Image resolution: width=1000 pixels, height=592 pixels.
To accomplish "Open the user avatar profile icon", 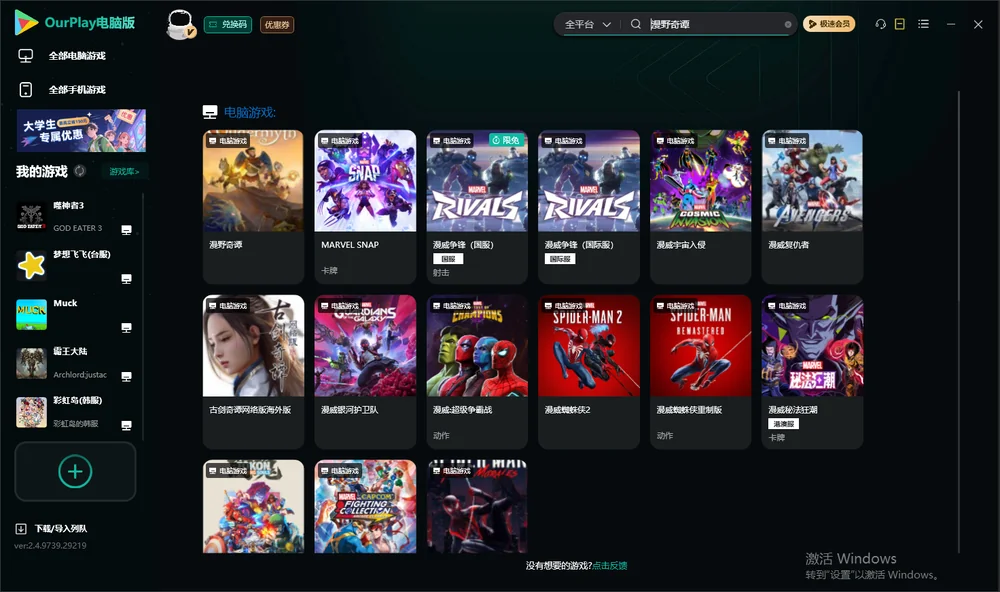I will pos(180,25).
